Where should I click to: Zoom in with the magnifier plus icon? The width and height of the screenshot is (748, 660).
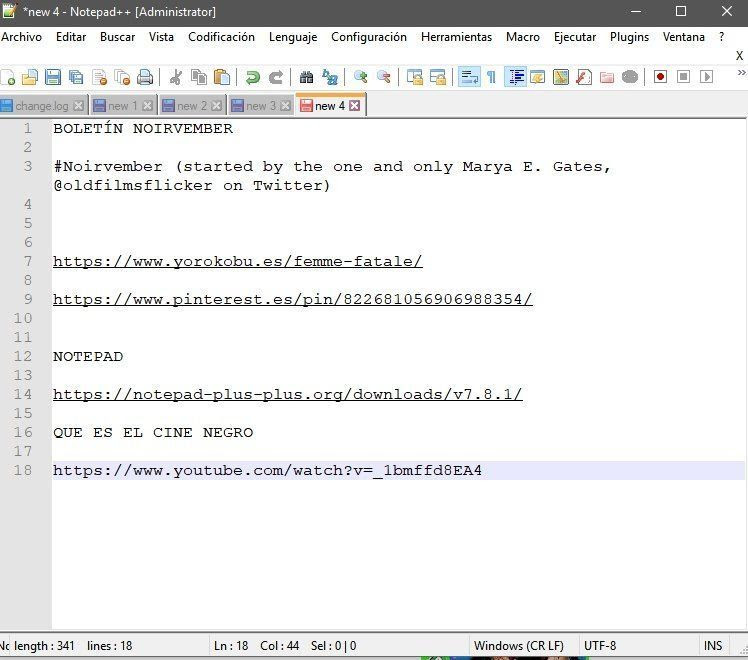[x=361, y=77]
